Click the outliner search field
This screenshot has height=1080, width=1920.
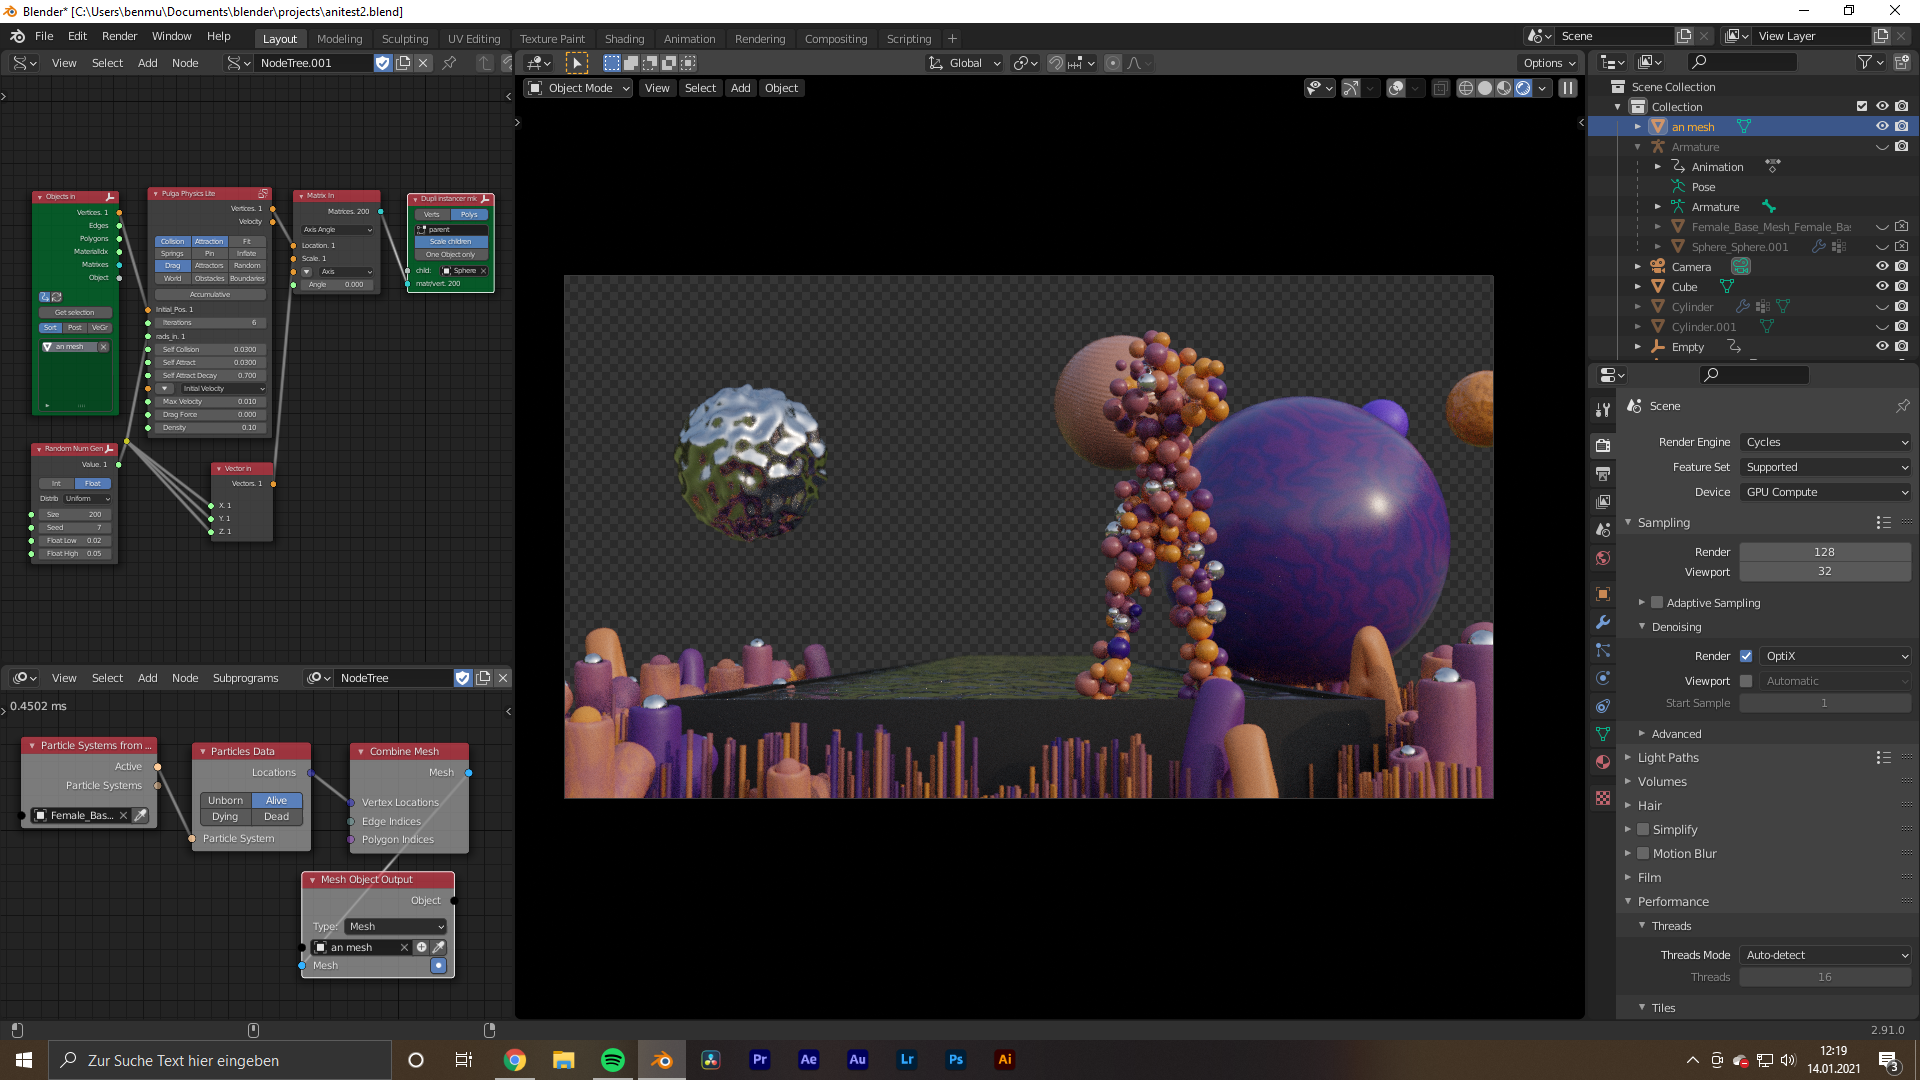point(1743,61)
